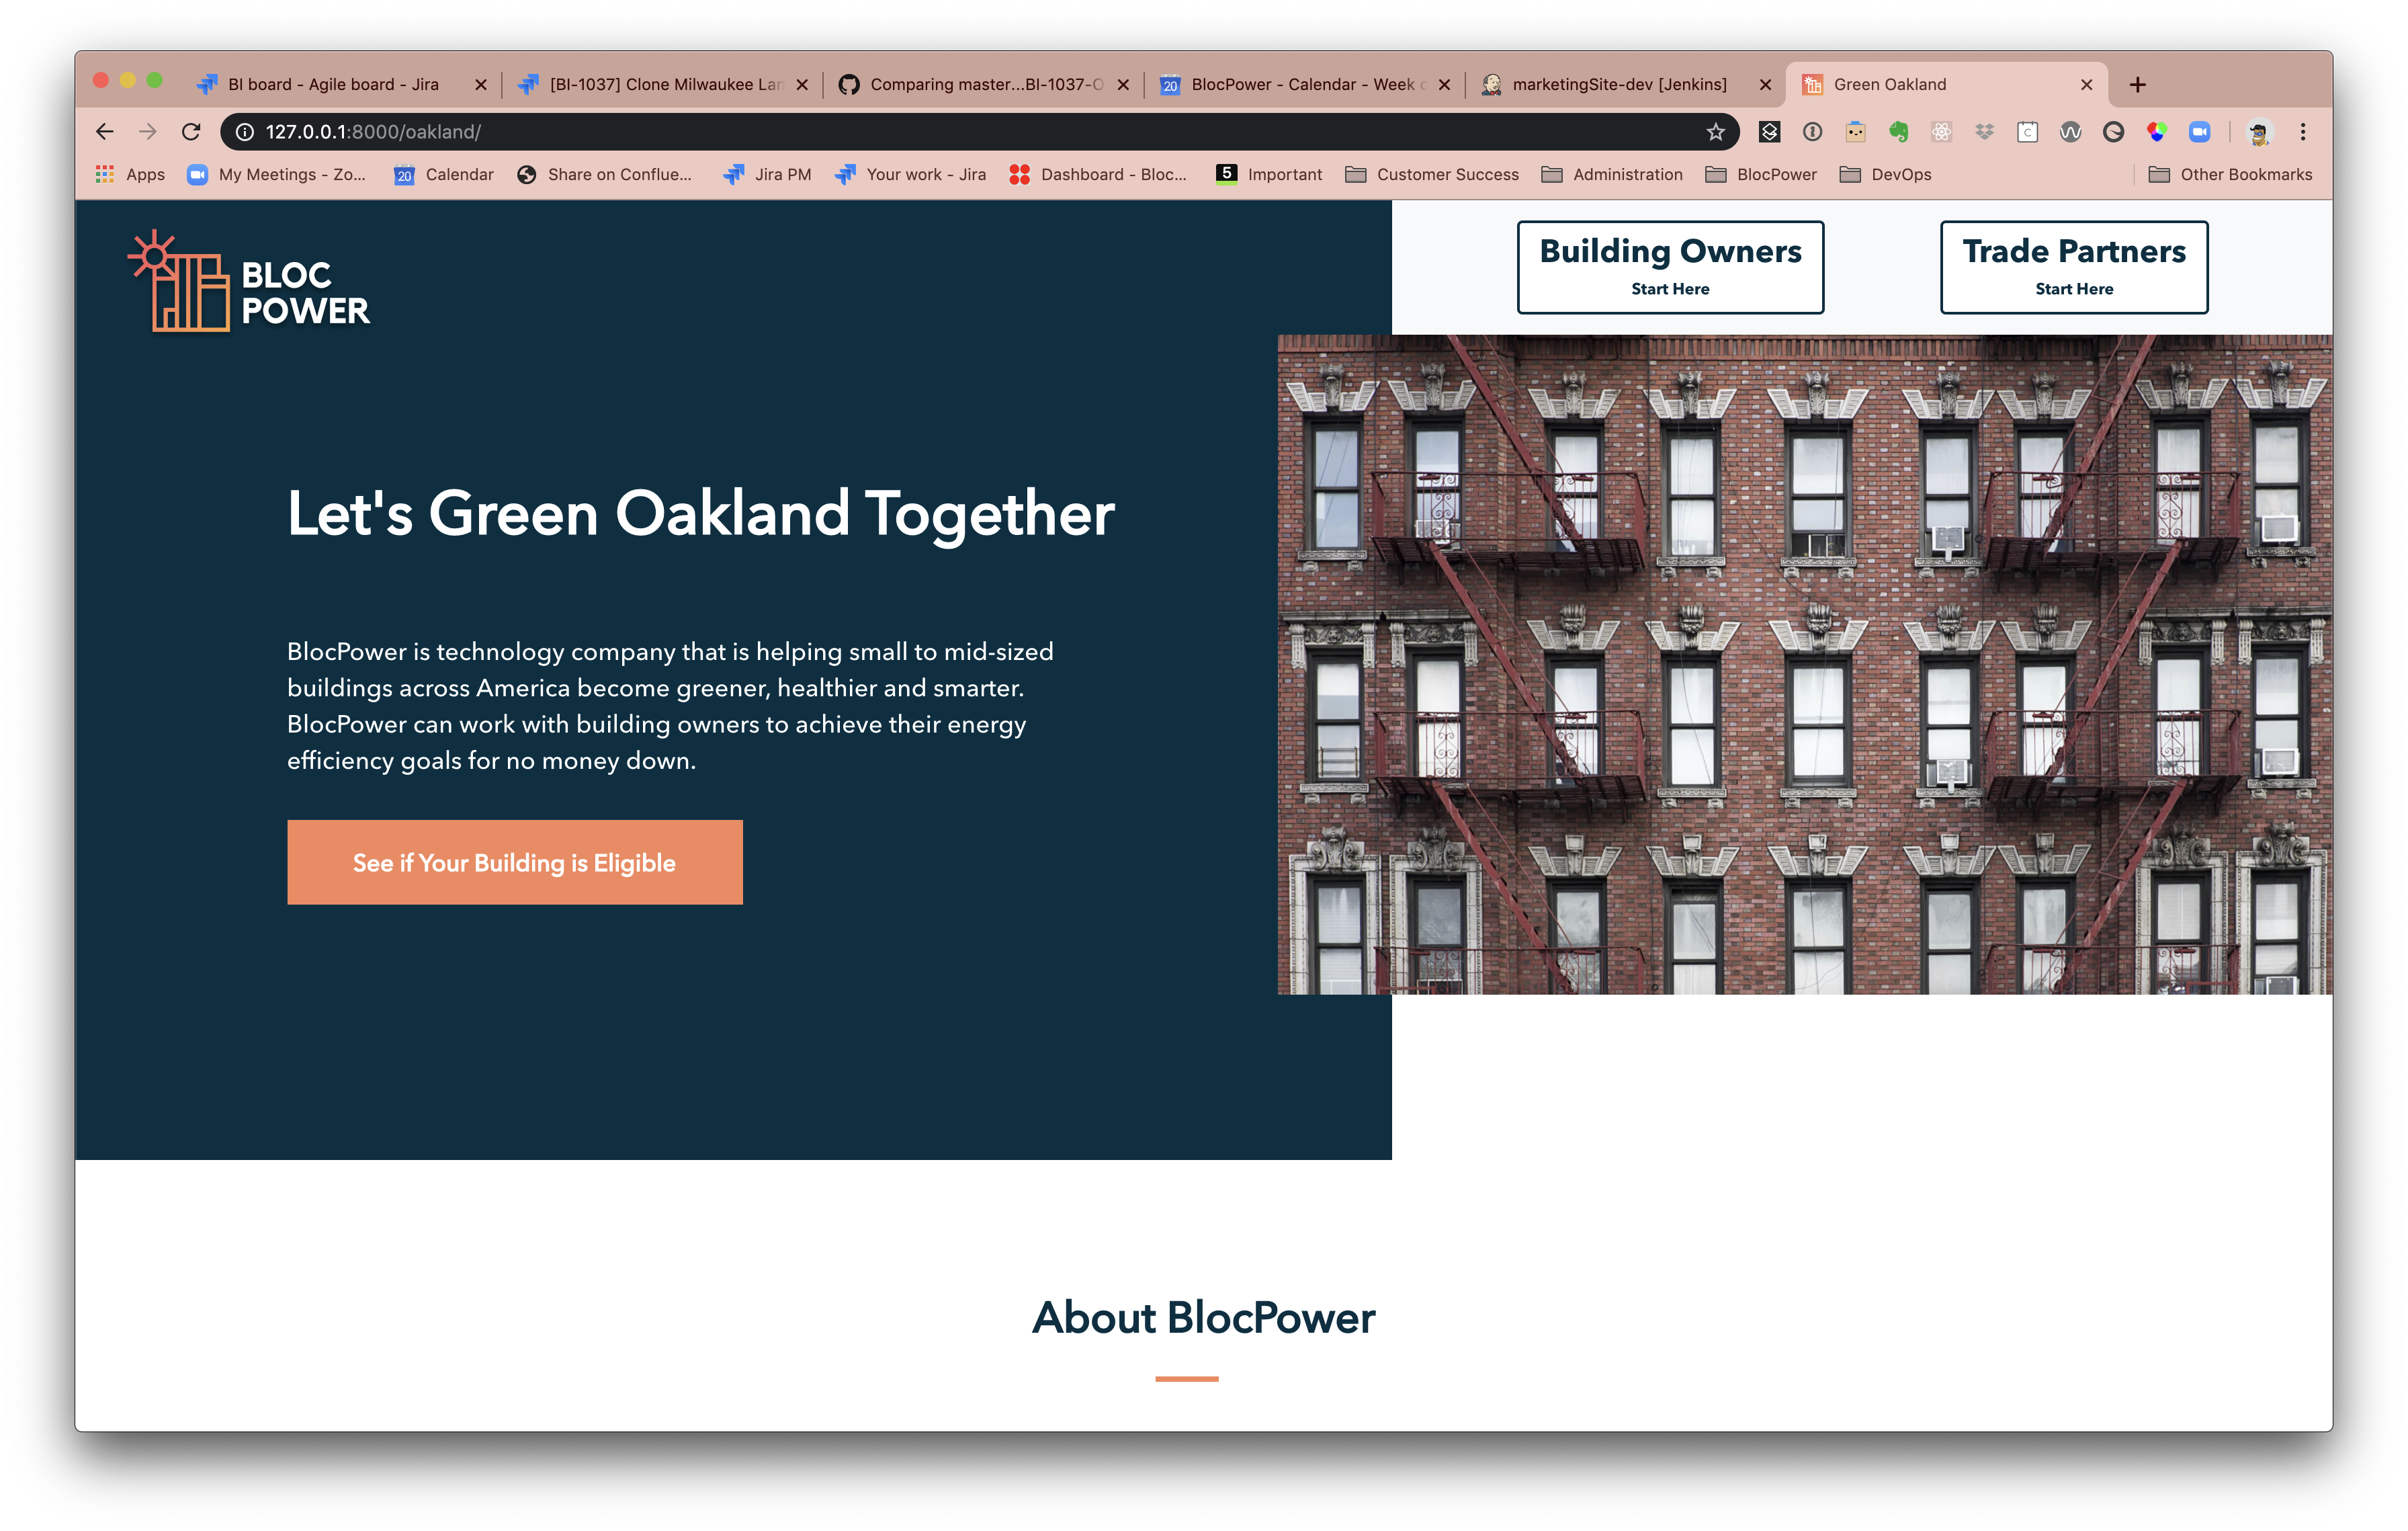Click the address bar URL field
The image size is (2408, 1531).
pos(900,132)
